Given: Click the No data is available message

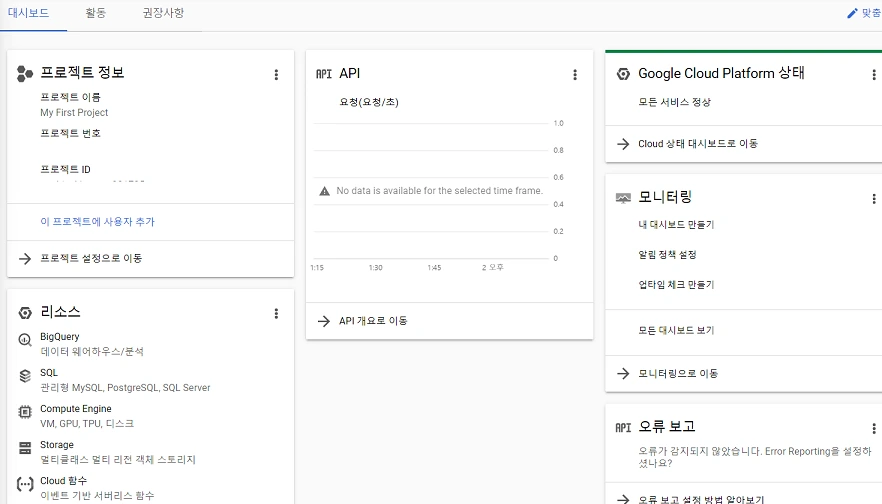Looking at the screenshot, I should pos(439,191).
